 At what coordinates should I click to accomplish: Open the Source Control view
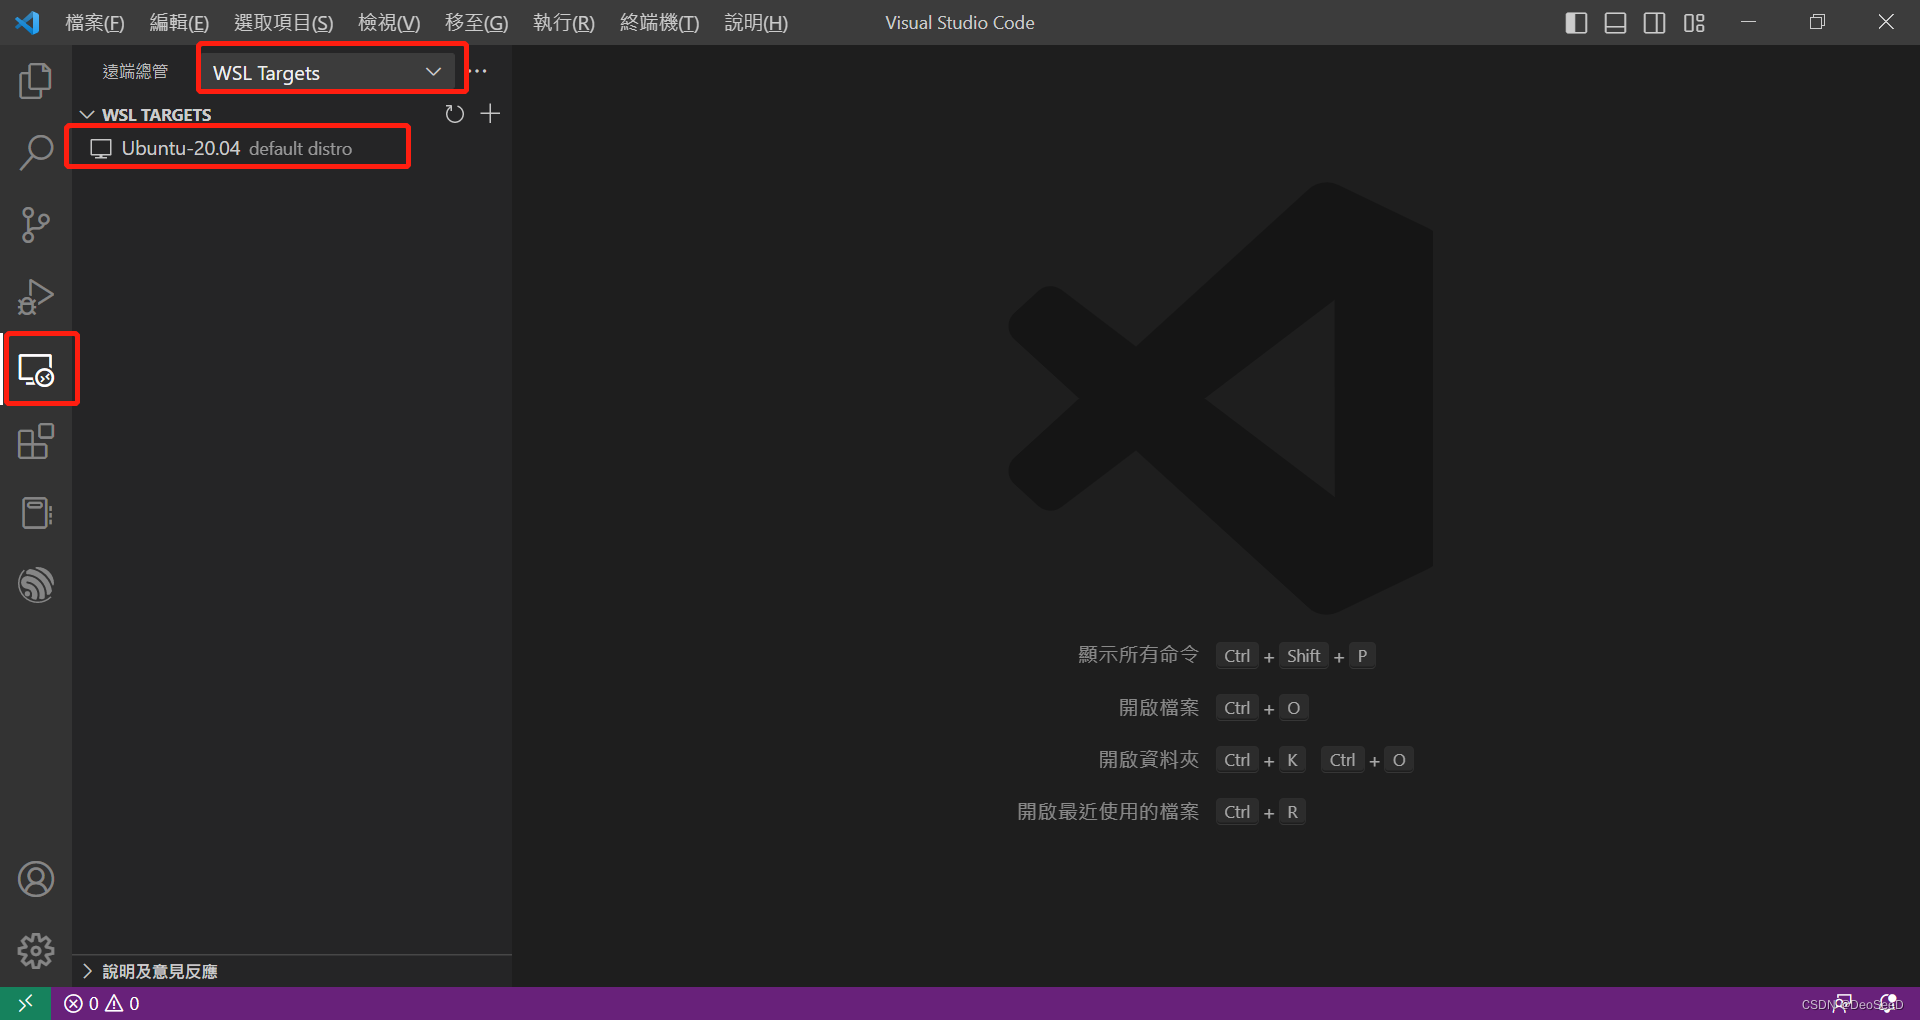[36, 225]
